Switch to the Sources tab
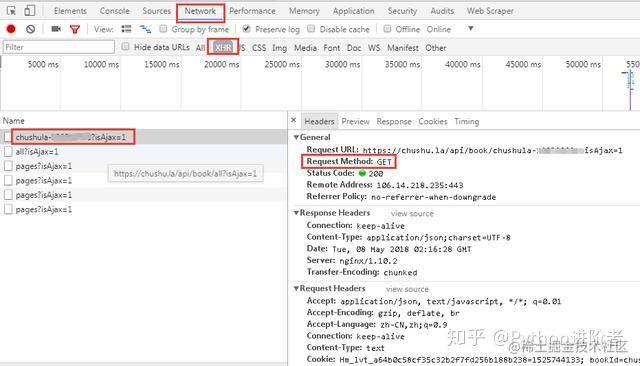This screenshot has width=640, height=366. click(x=156, y=11)
